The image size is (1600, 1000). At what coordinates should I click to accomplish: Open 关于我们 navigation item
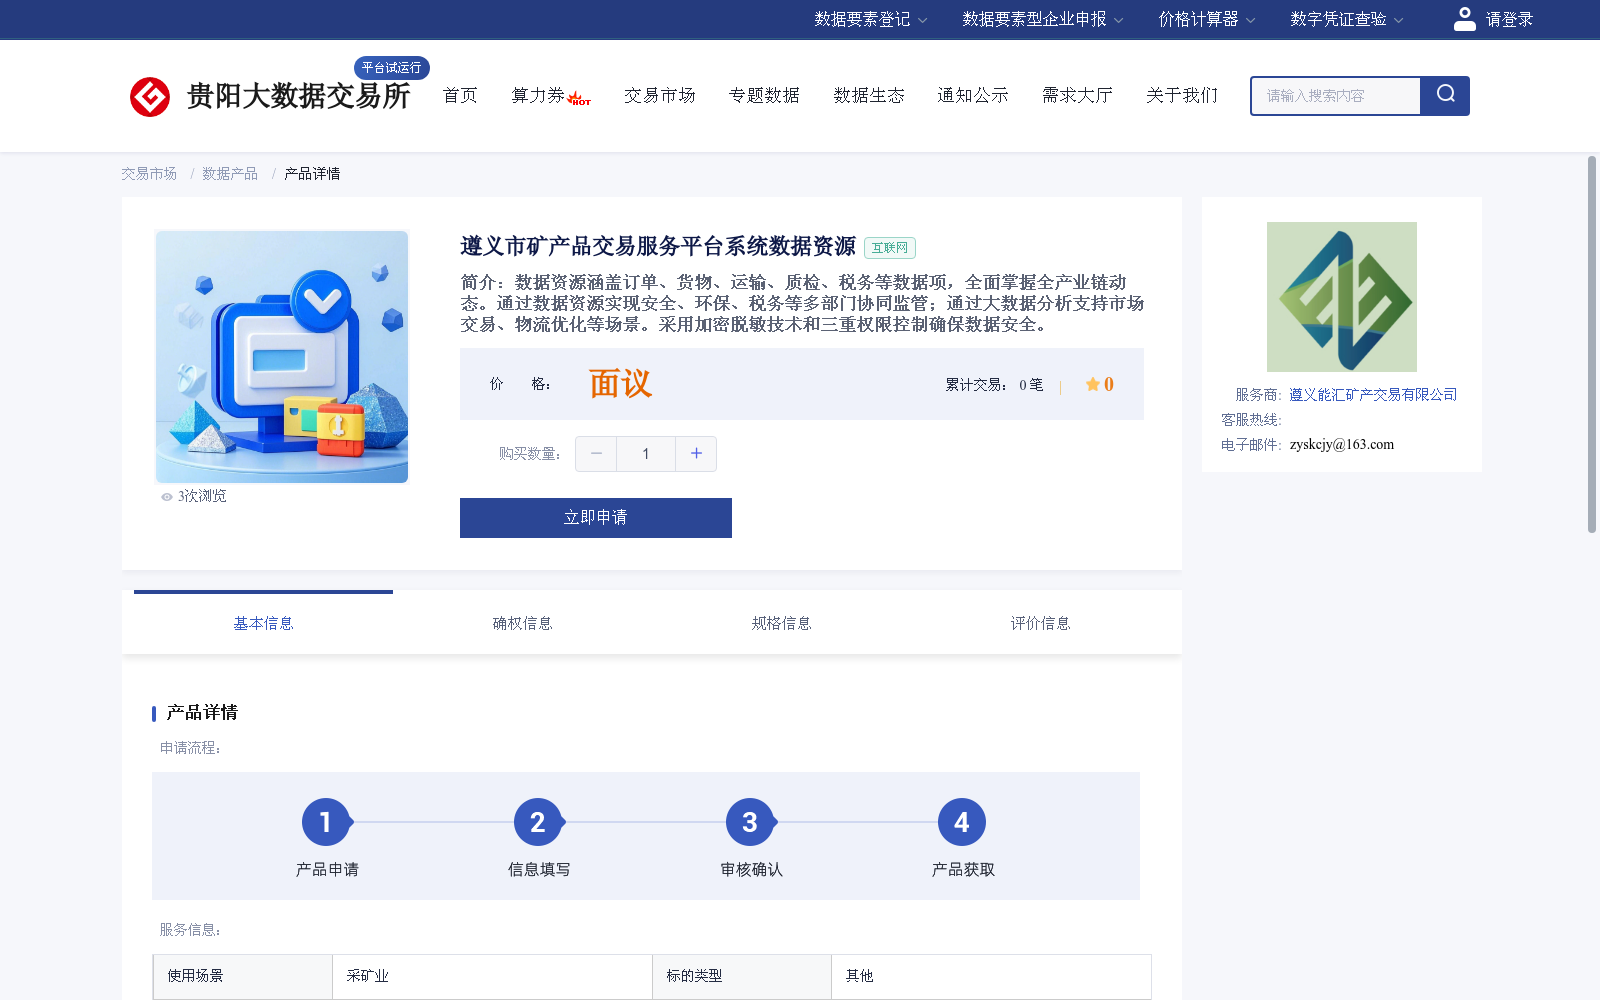tap(1182, 96)
